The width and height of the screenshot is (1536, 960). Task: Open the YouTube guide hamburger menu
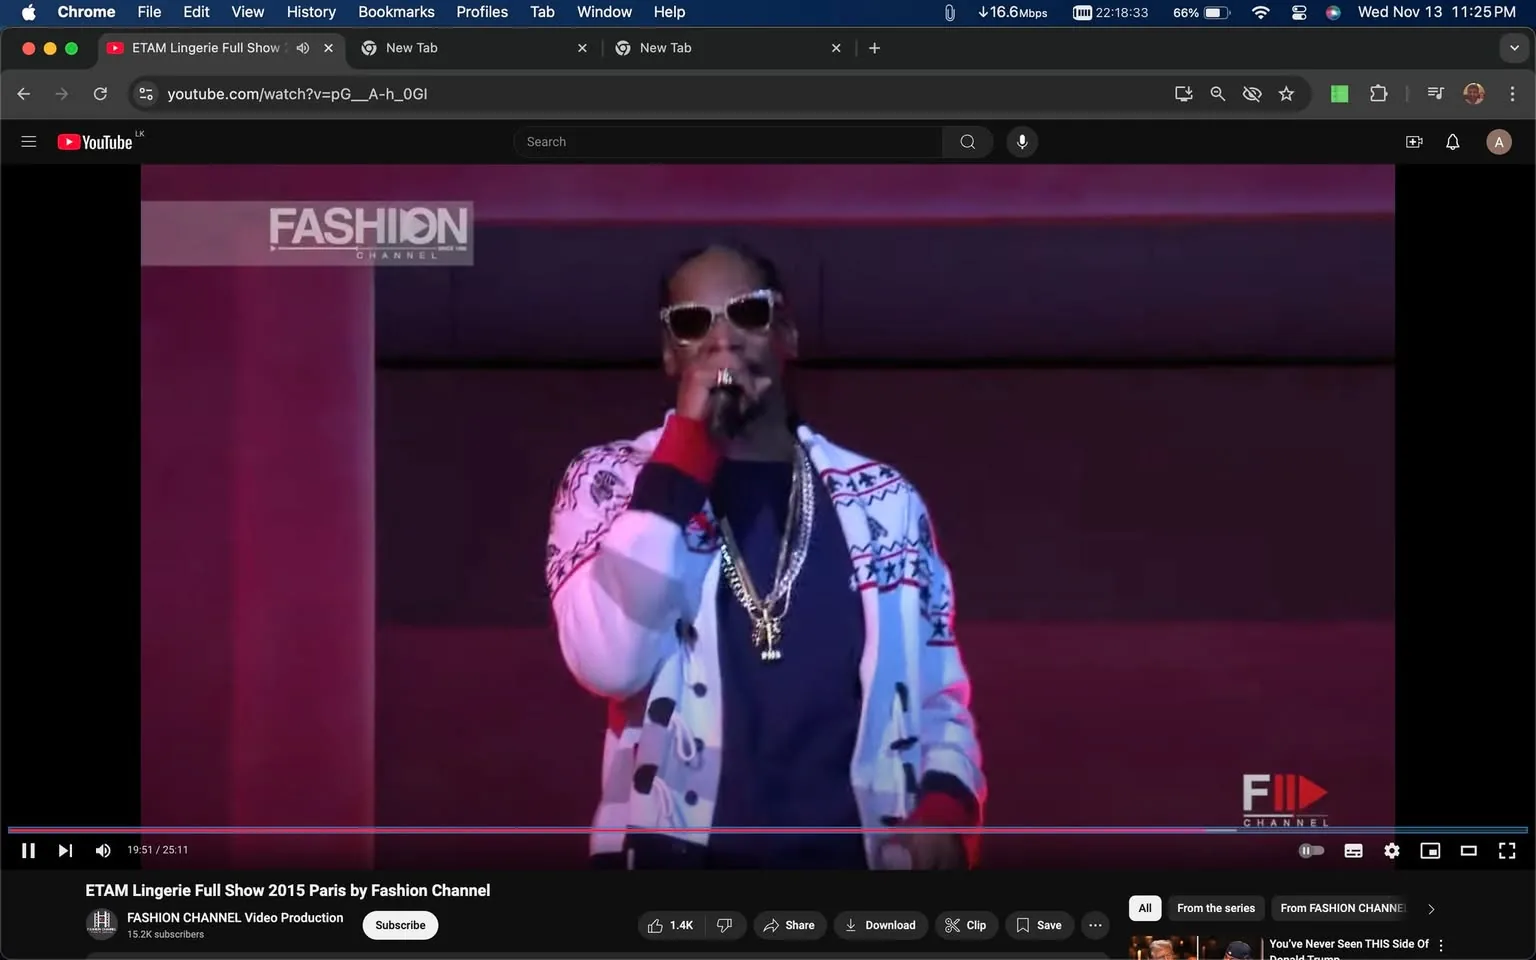coord(28,141)
